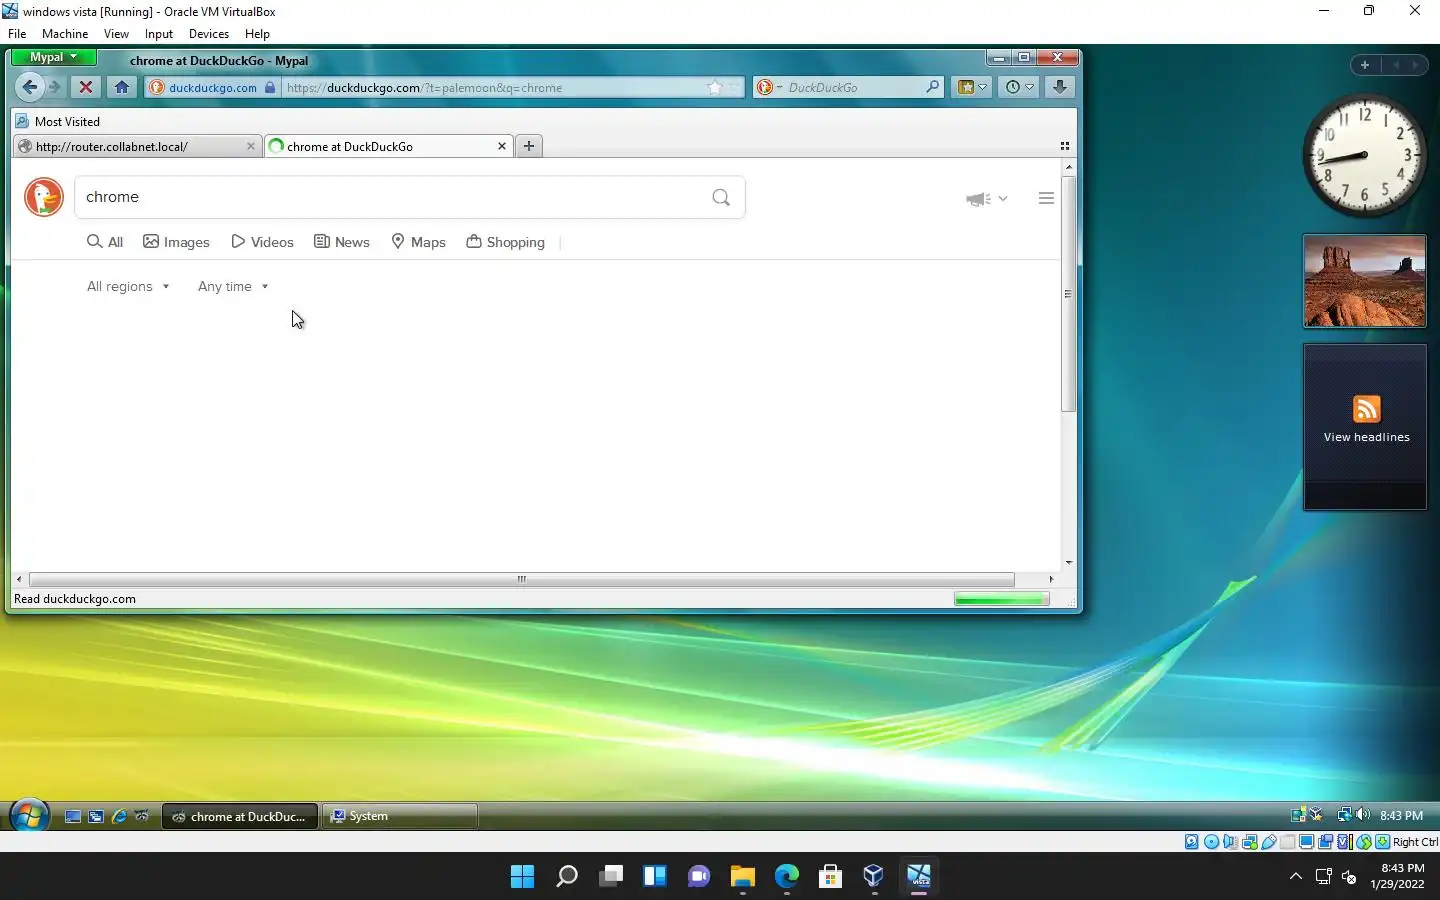Image resolution: width=1440 pixels, height=900 pixels.
Task: Expand the All regions filter dropdown
Action: [x=128, y=286]
